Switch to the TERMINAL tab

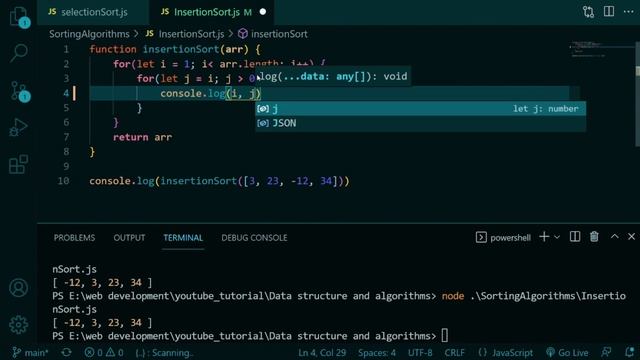(x=183, y=238)
